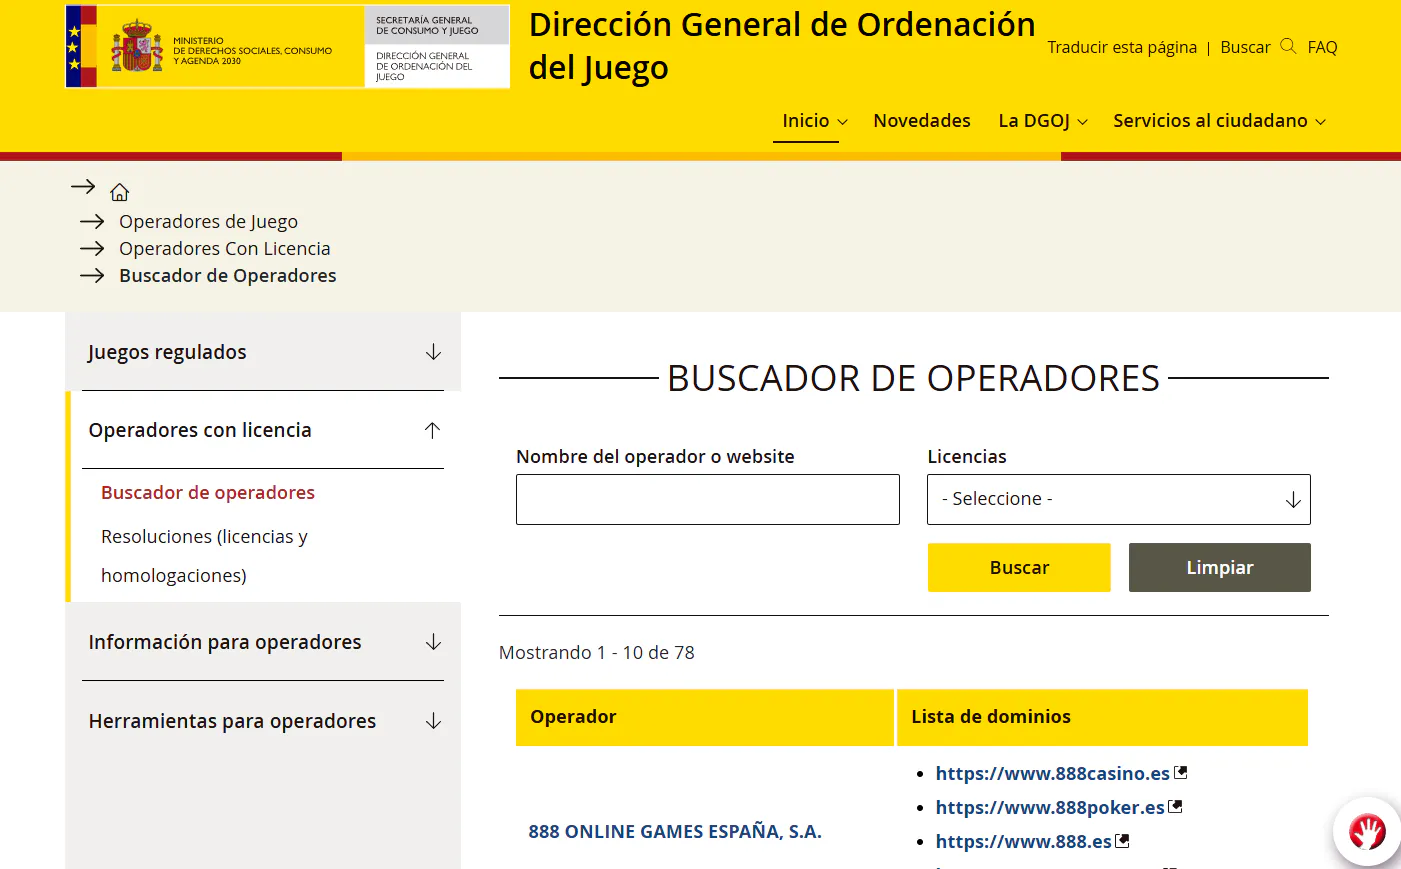
Task: Open the accessibility hand icon widget
Action: click(x=1367, y=831)
